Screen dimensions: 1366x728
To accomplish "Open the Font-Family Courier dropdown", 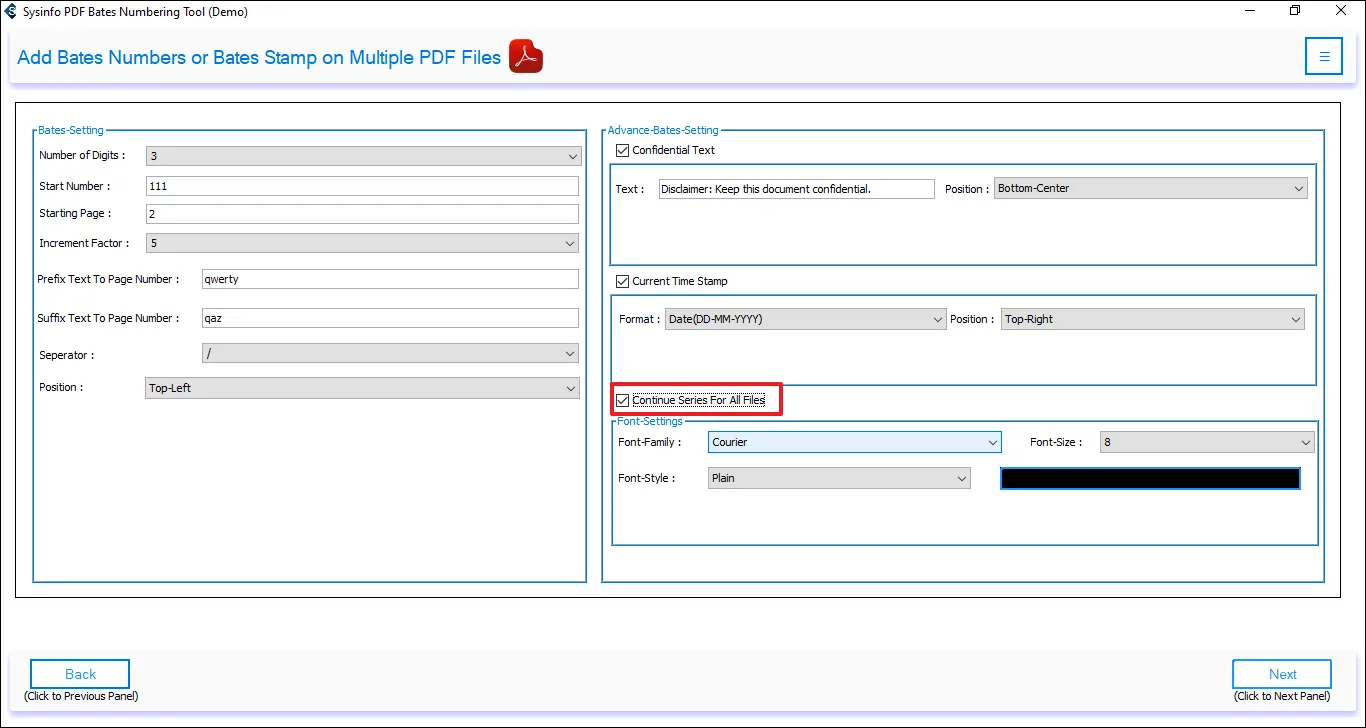I will point(854,442).
